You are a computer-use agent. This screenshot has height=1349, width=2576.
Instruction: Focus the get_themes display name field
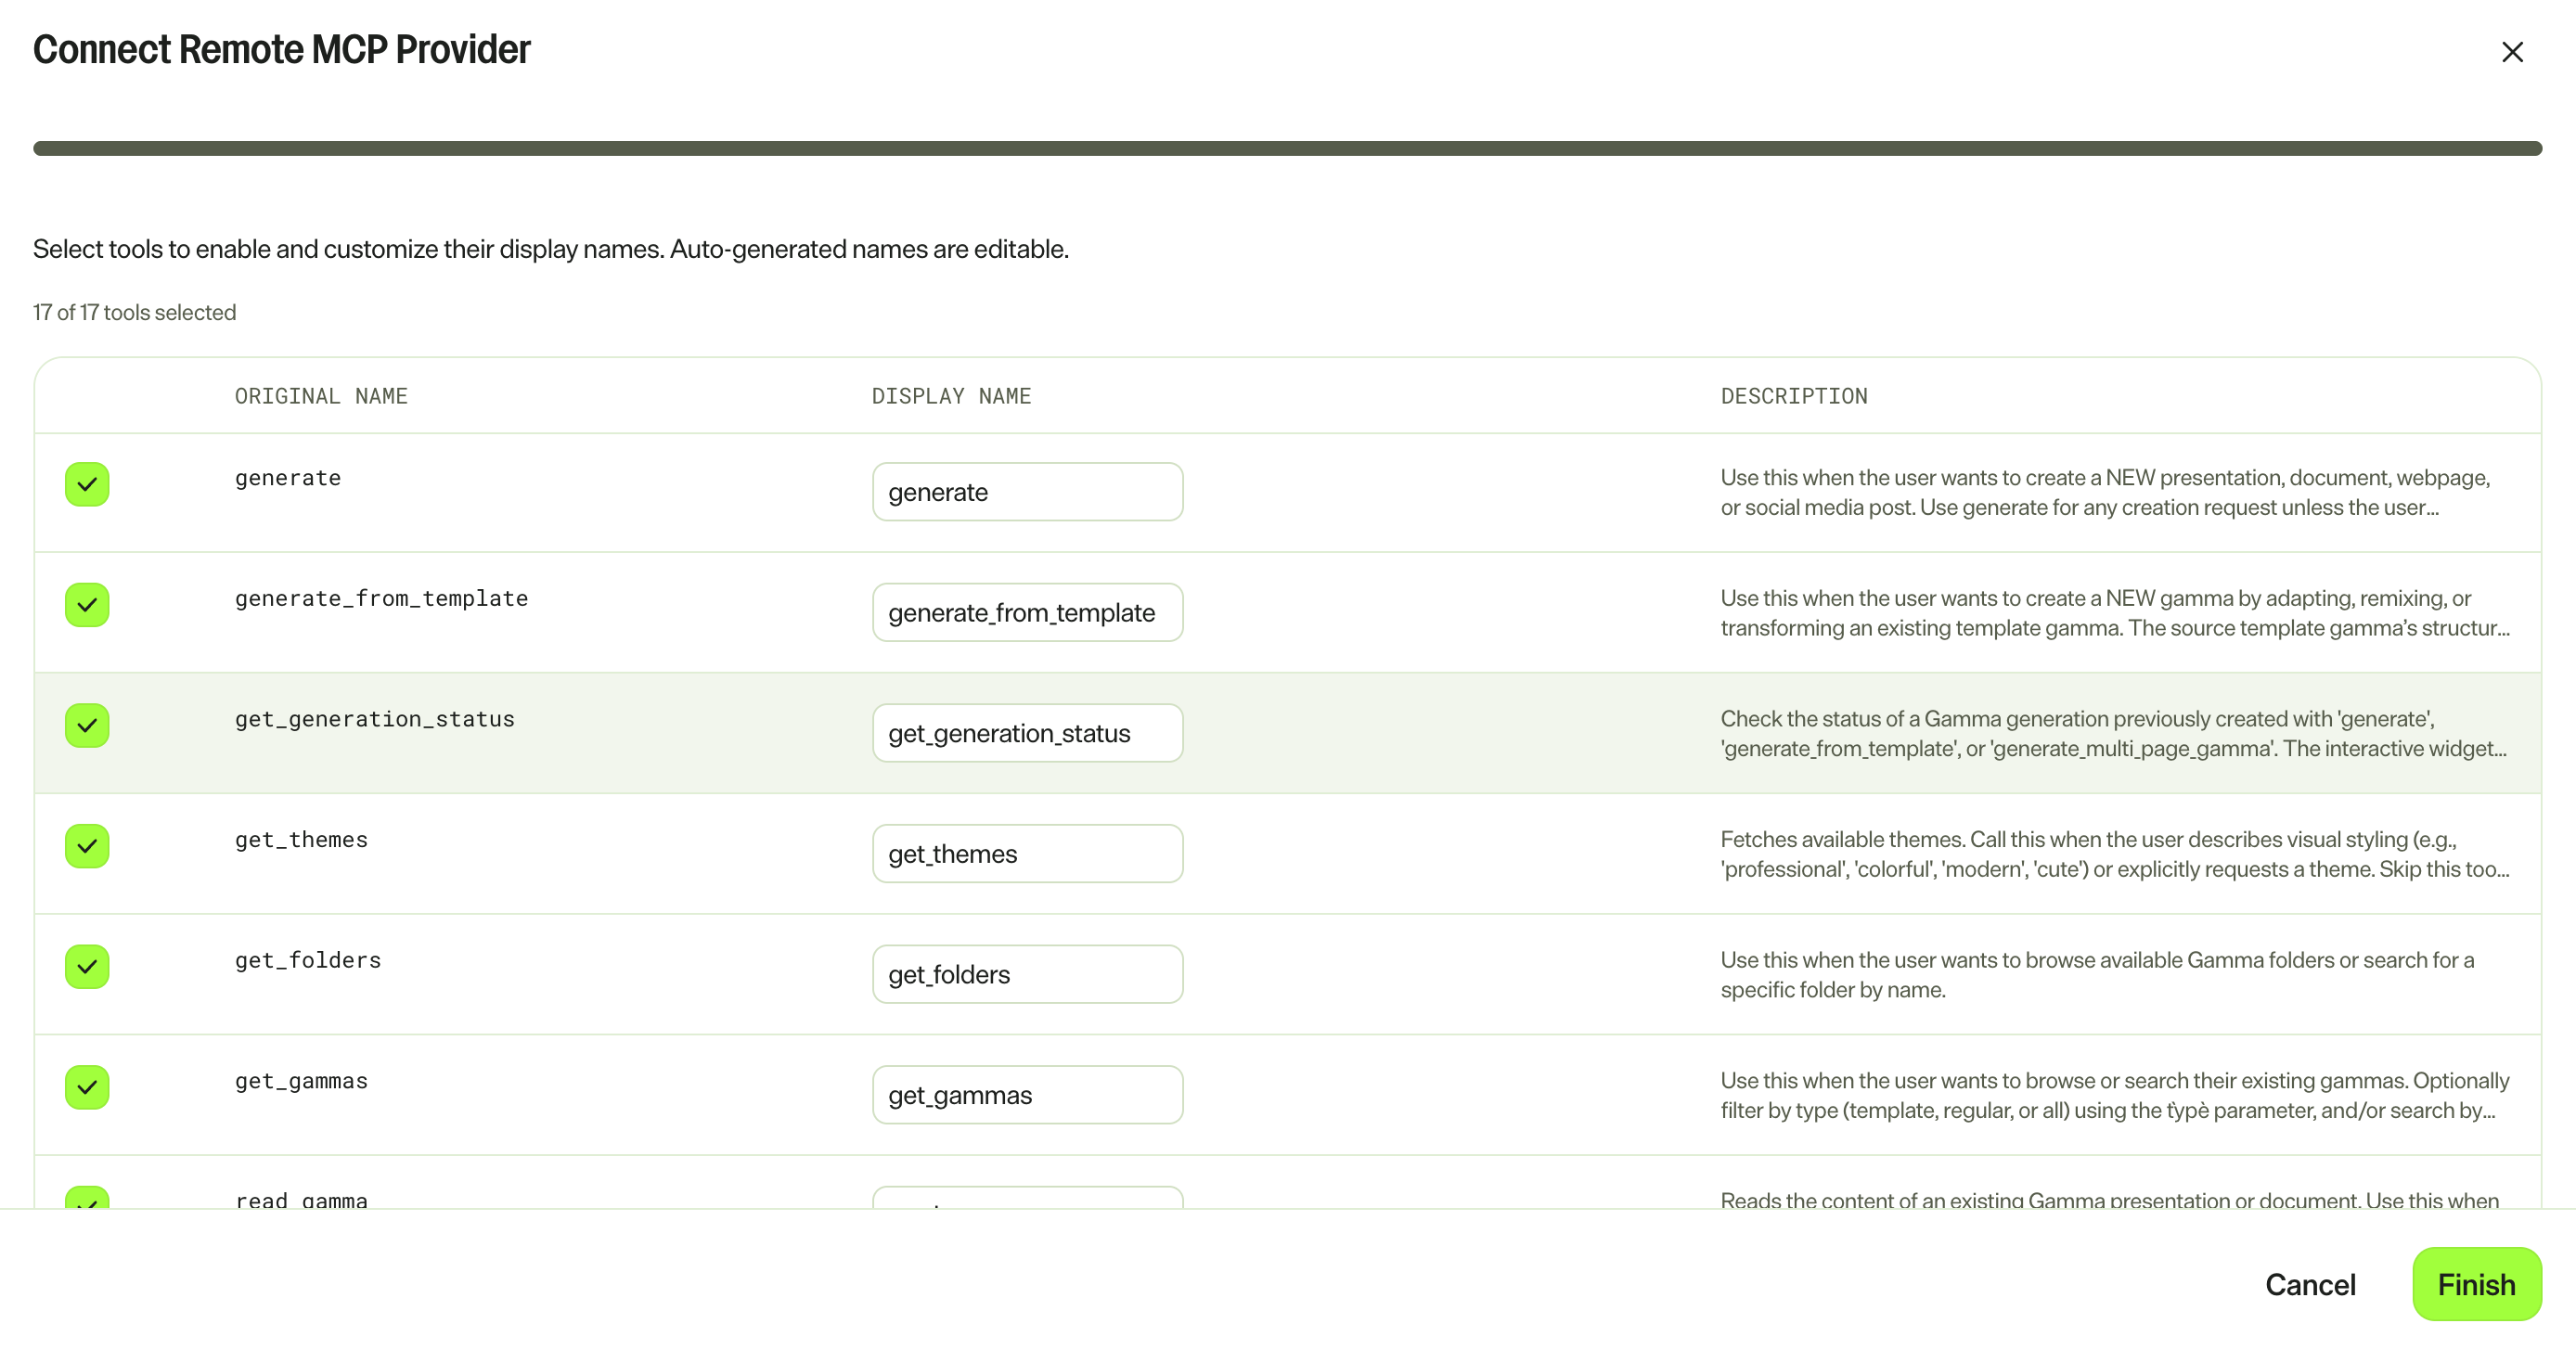pyautogui.click(x=1027, y=854)
